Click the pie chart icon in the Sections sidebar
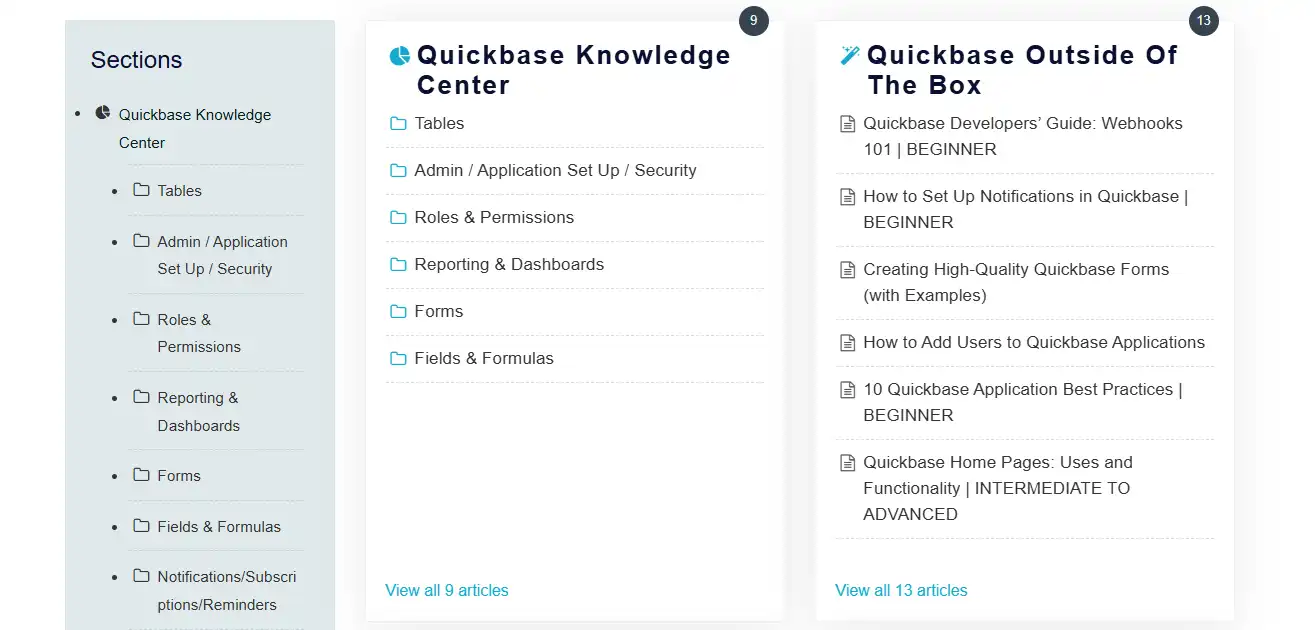Screen dimensions: 1315x630 click(102, 113)
